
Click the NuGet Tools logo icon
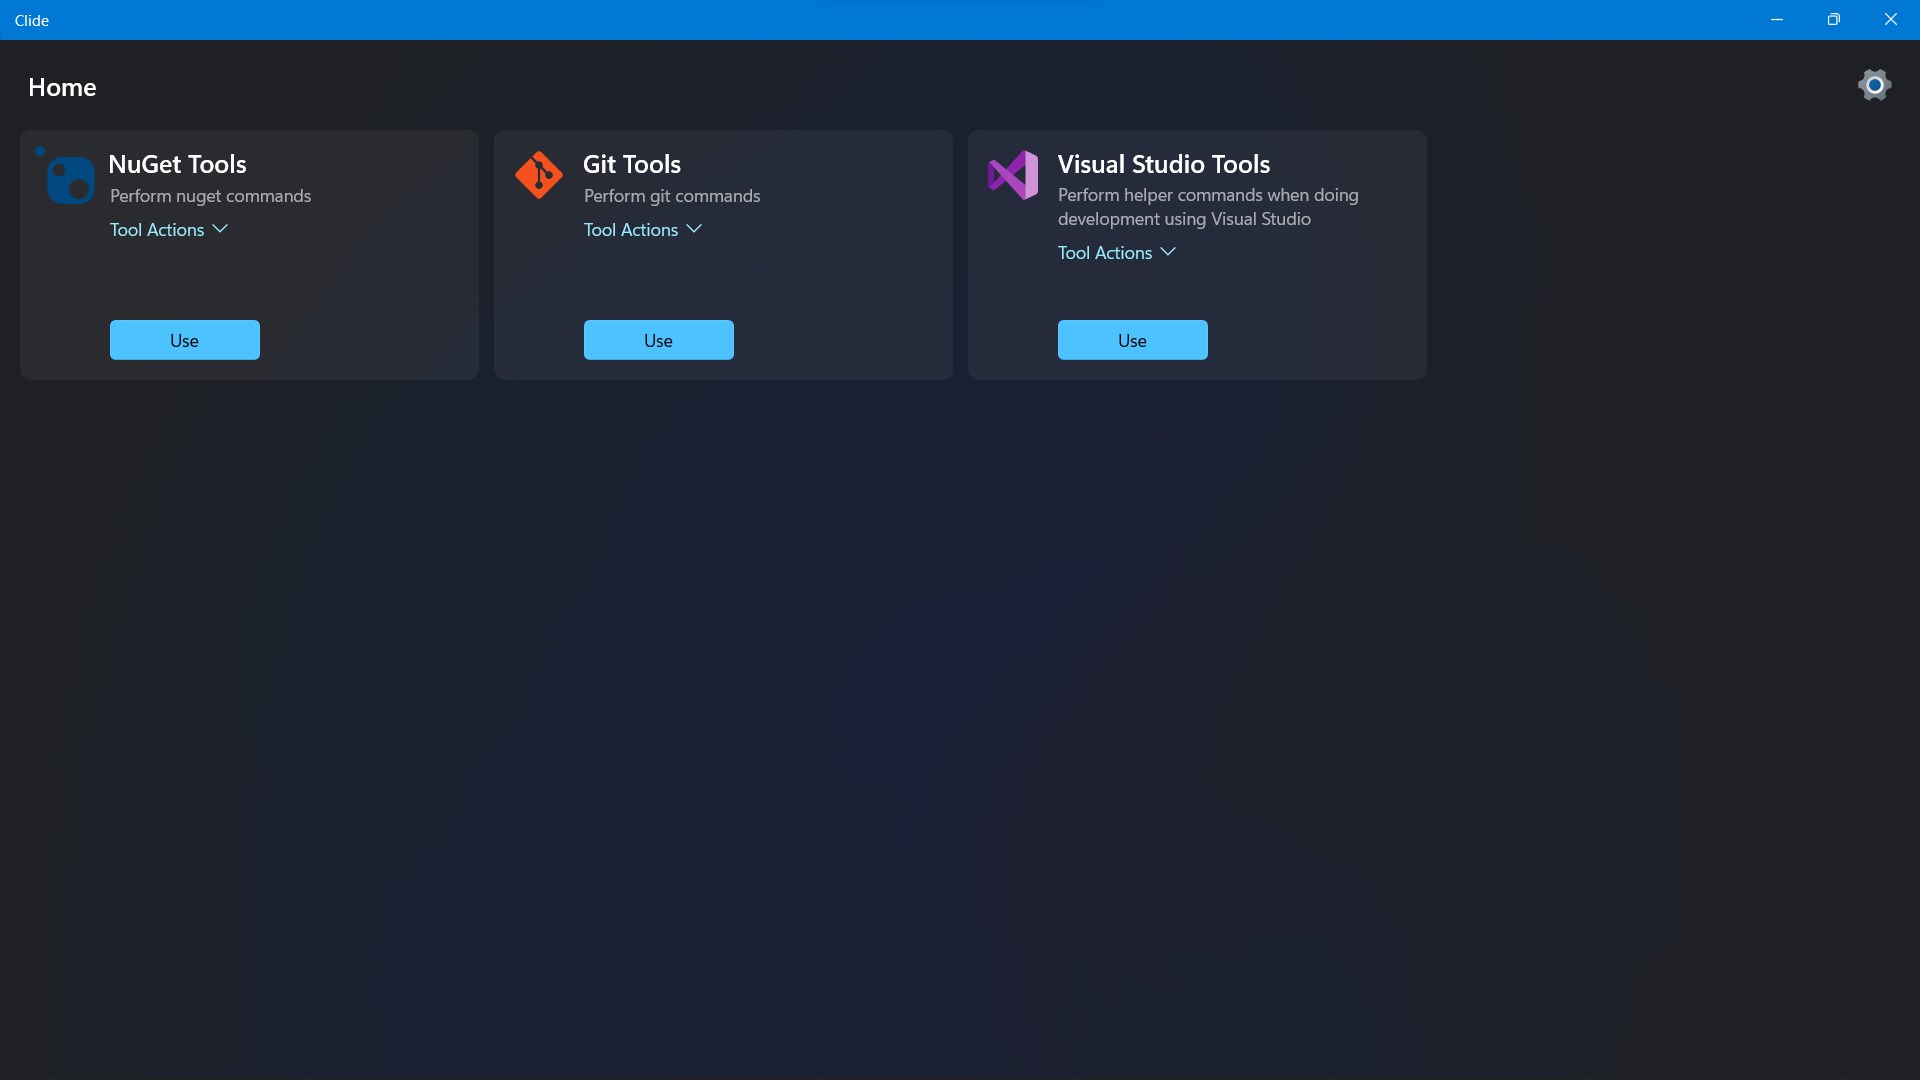[x=69, y=178]
